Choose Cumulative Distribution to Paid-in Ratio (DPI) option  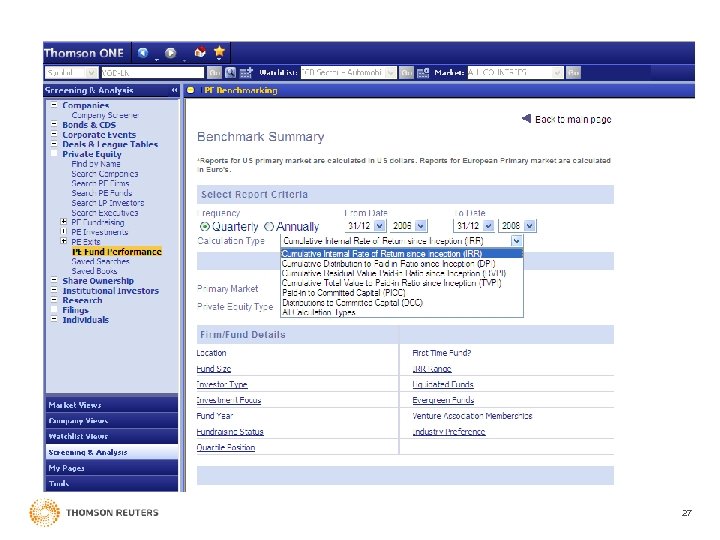pyautogui.click(x=402, y=264)
